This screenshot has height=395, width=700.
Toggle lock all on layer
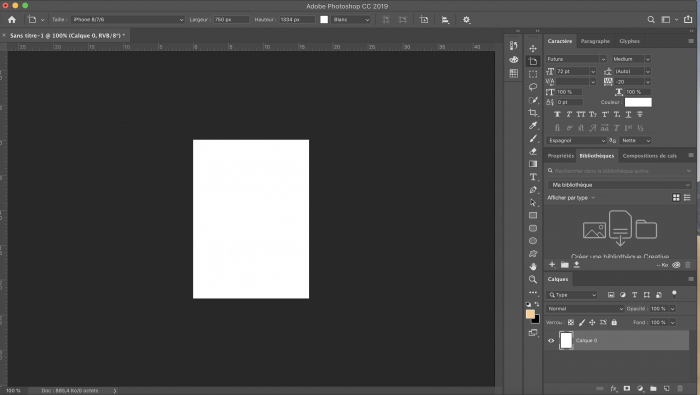click(x=614, y=322)
